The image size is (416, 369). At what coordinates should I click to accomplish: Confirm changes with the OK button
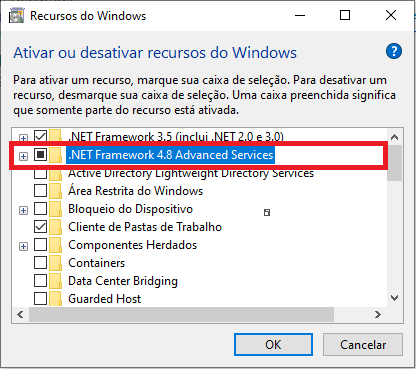click(273, 345)
